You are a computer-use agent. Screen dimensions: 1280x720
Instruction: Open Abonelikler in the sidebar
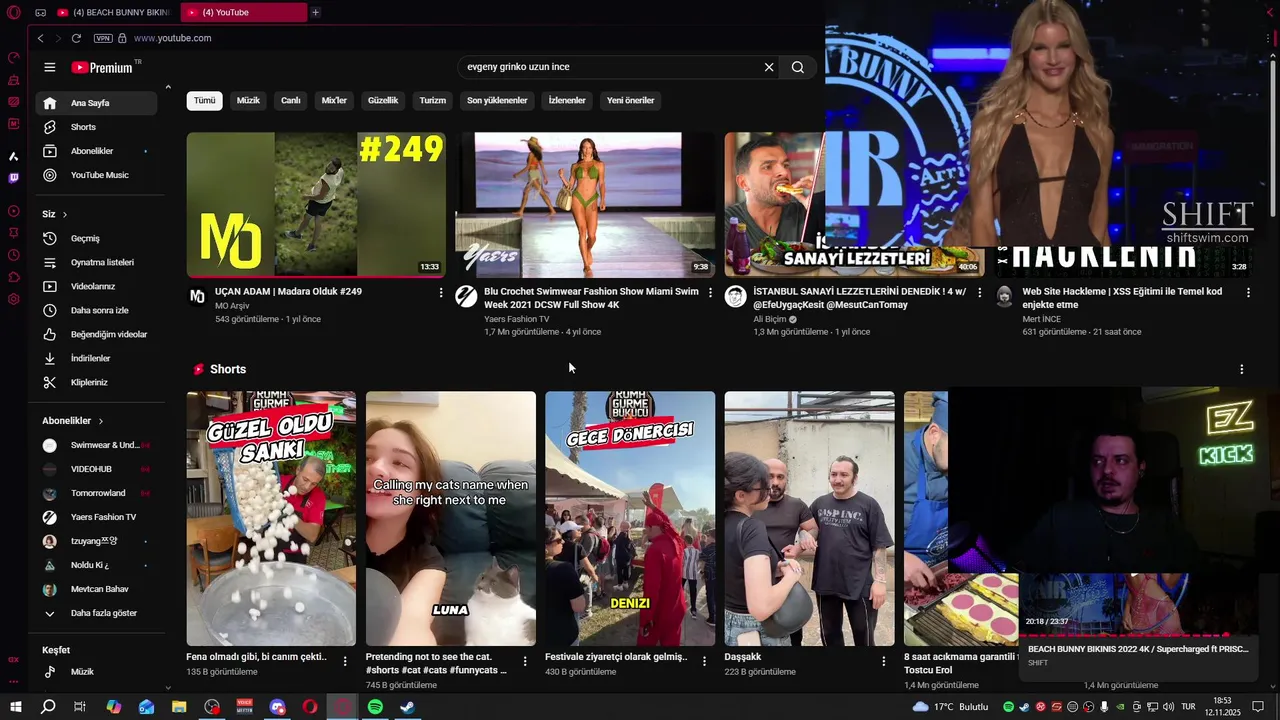97,151
